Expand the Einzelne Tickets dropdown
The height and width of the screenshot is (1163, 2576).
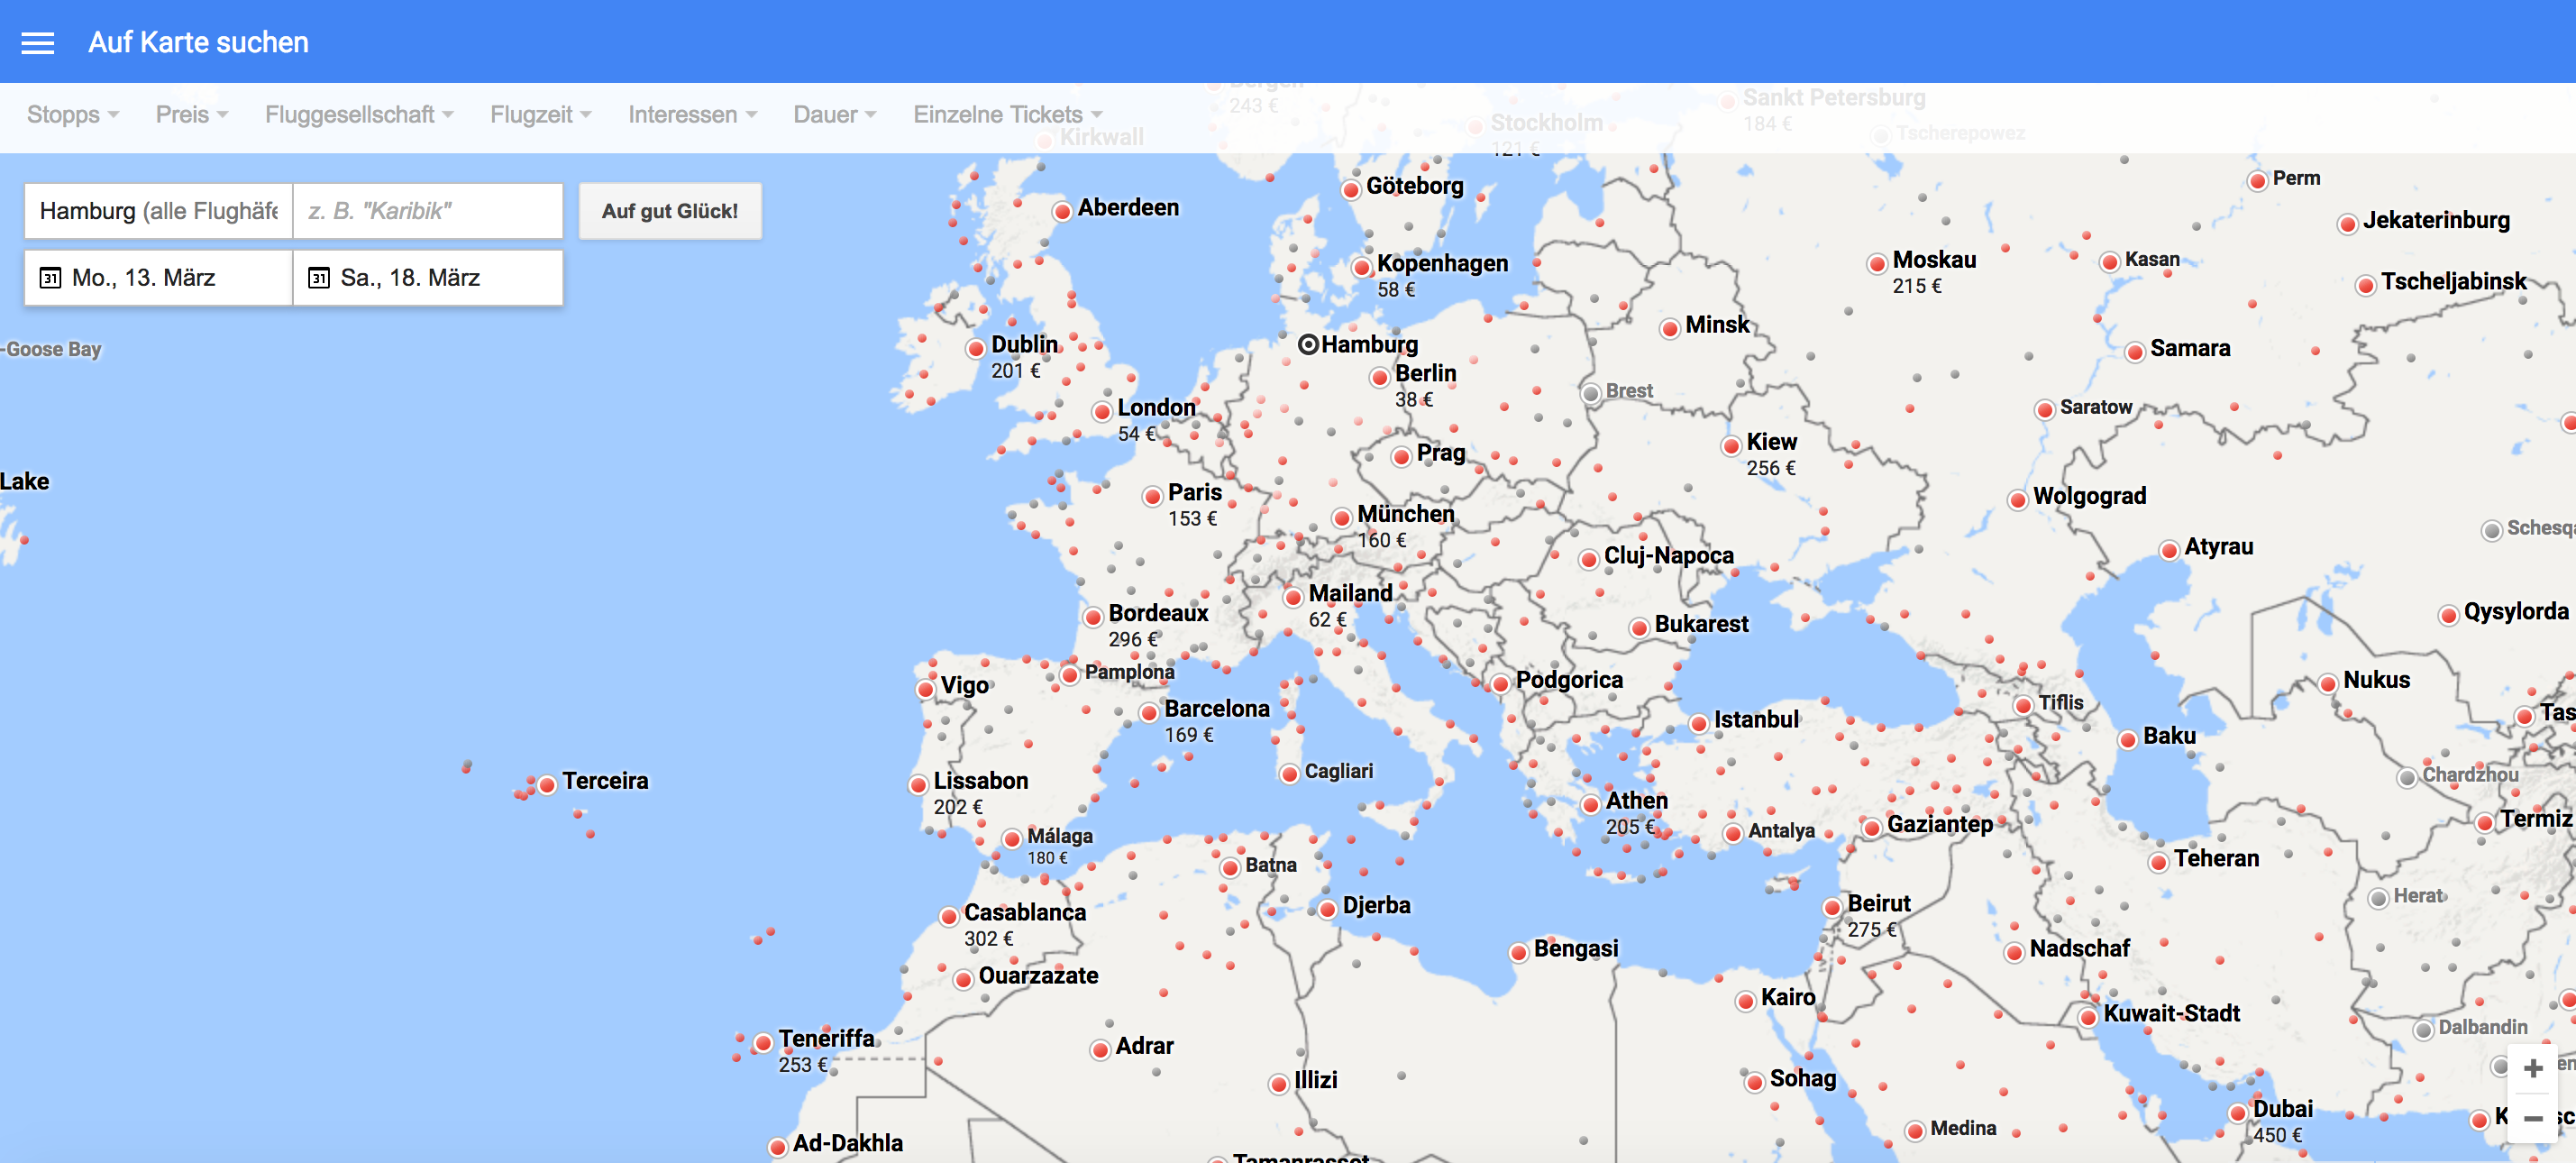1007,115
